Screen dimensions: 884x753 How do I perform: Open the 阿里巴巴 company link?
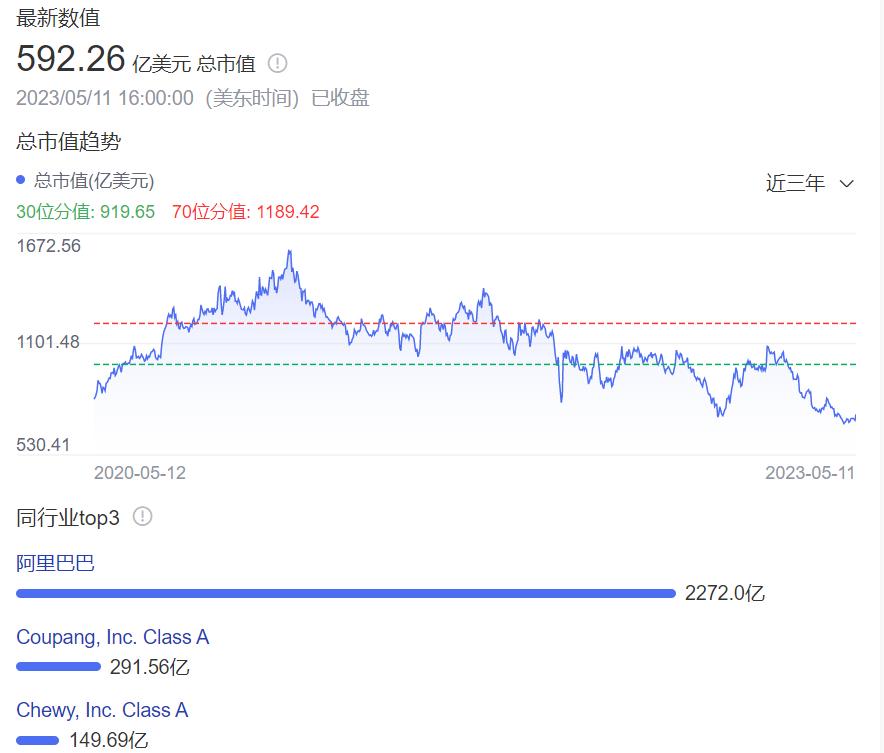click(x=55, y=563)
